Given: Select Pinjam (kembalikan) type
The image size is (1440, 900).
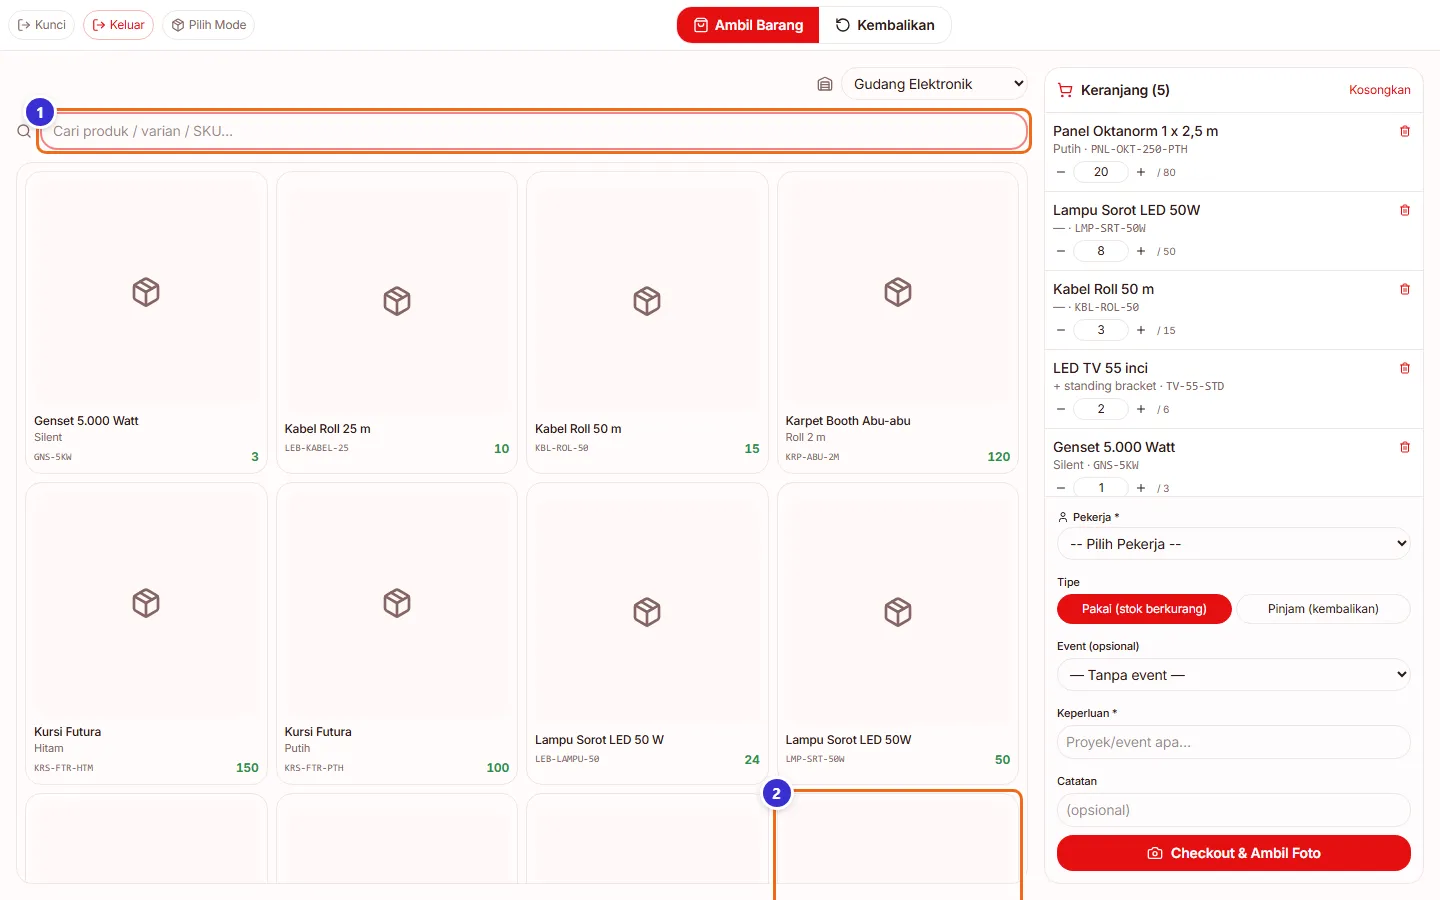Looking at the screenshot, I should tap(1323, 609).
